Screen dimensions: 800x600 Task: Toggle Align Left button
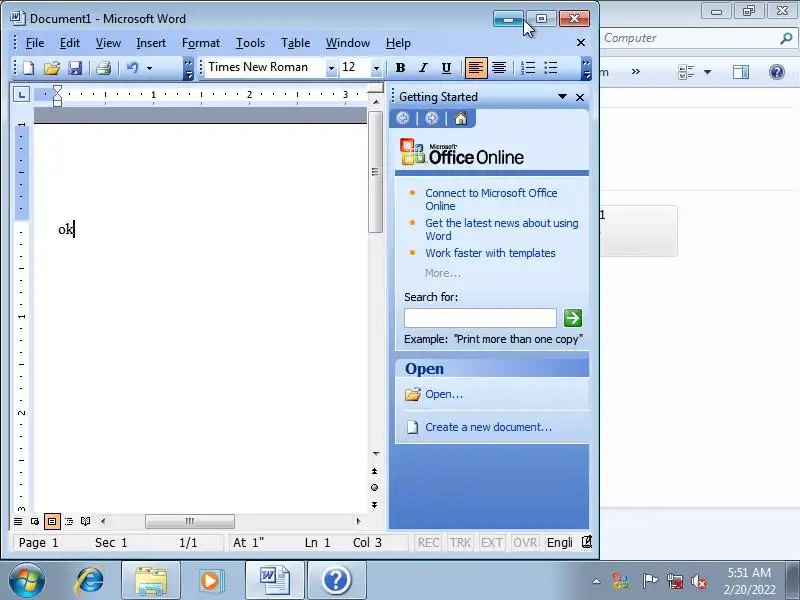coord(476,68)
